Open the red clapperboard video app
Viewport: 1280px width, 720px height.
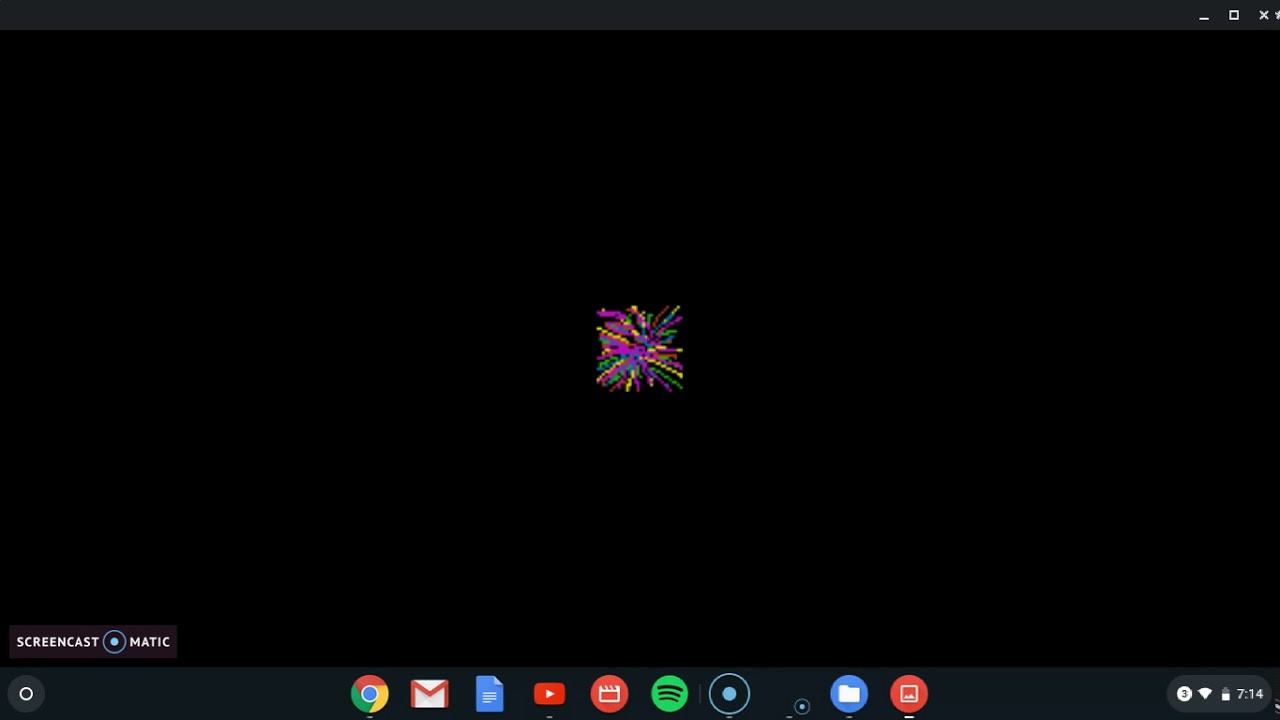pyautogui.click(x=609, y=694)
